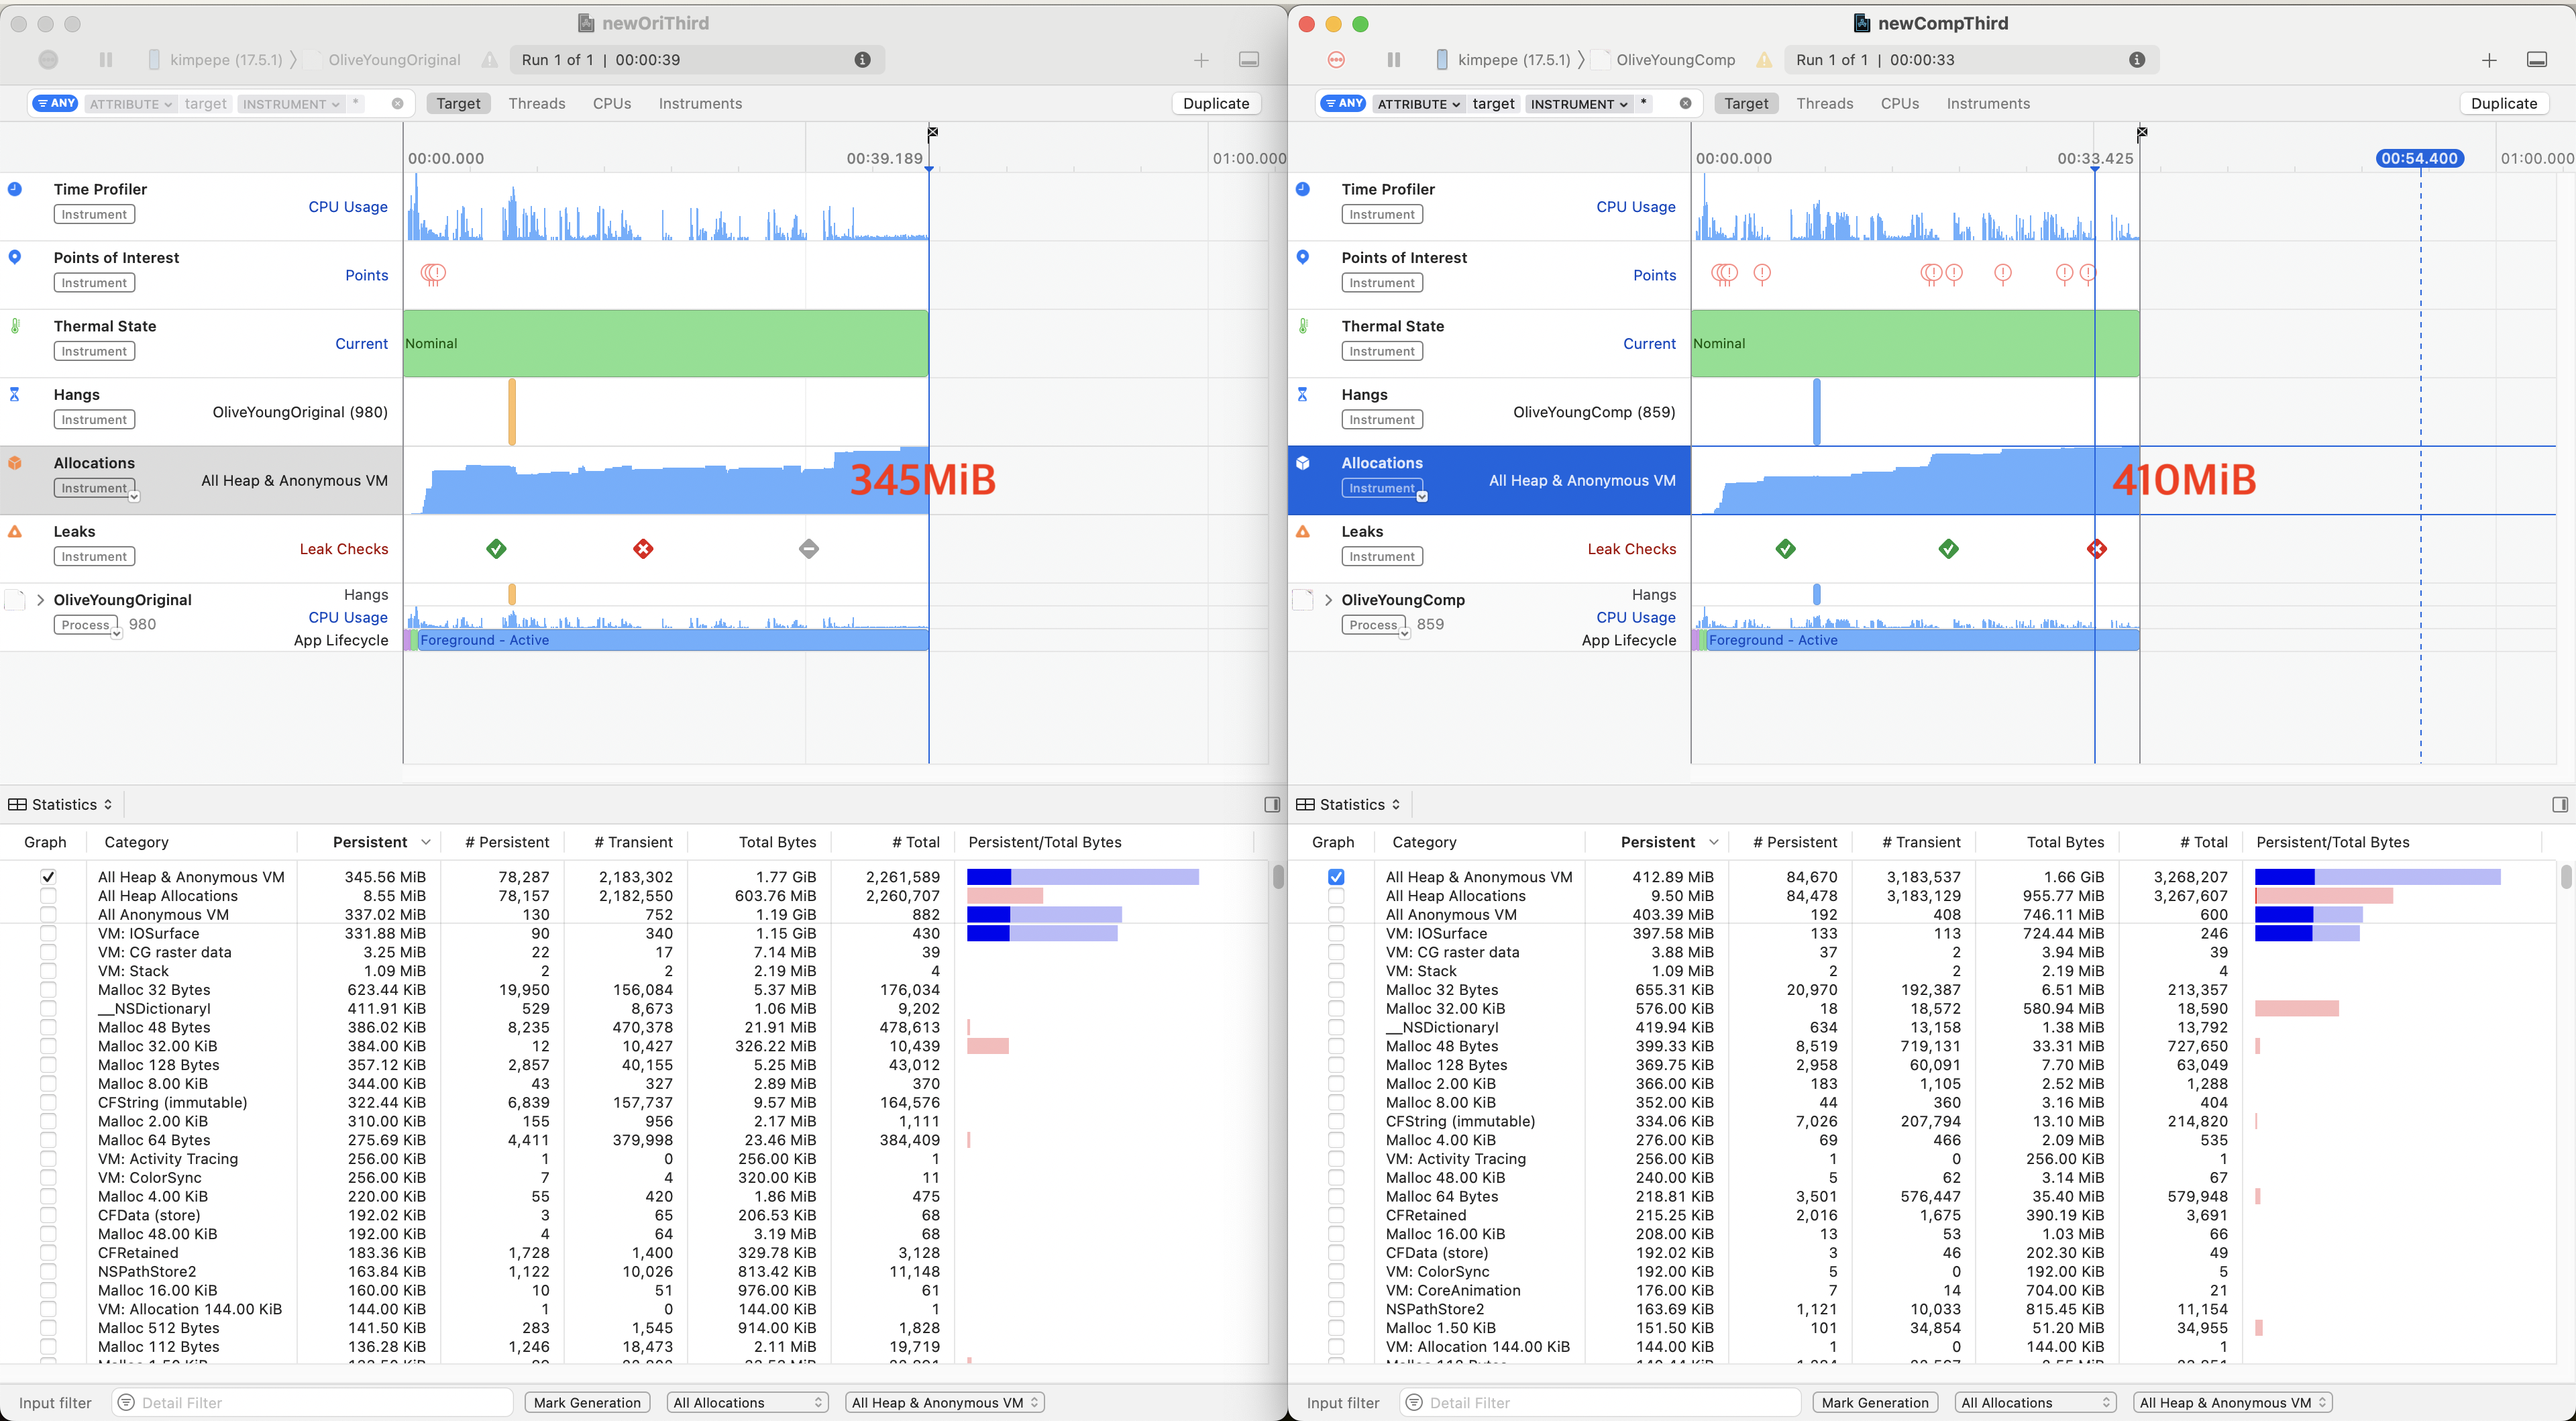The width and height of the screenshot is (2576, 1421).
Task: Uncheck All Heap & Anonymous VM graph in newCompThird
Action: click(1336, 877)
